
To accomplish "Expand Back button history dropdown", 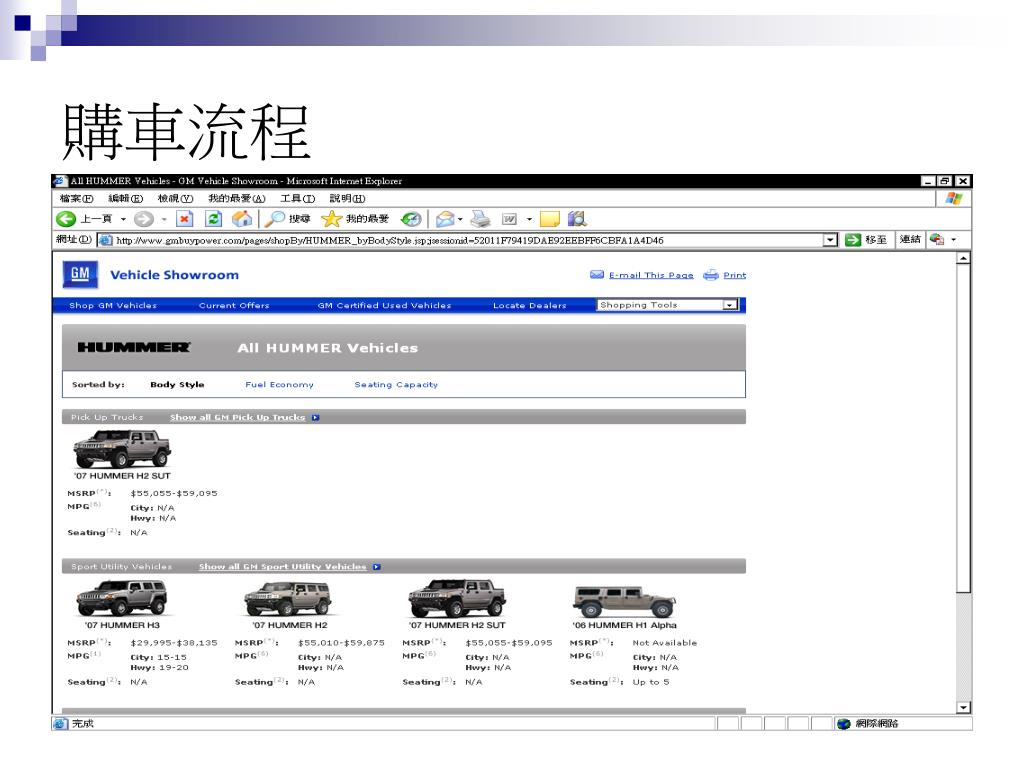I will [123, 219].
